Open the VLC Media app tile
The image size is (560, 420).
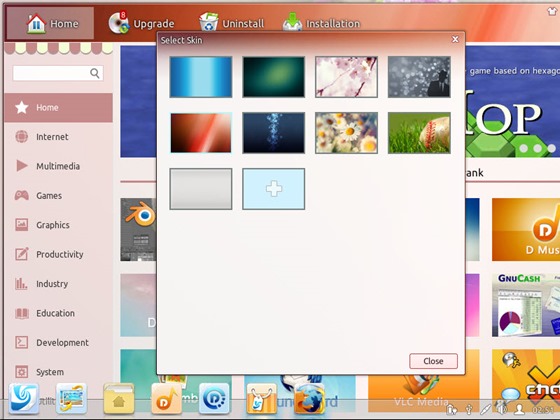(x=423, y=393)
